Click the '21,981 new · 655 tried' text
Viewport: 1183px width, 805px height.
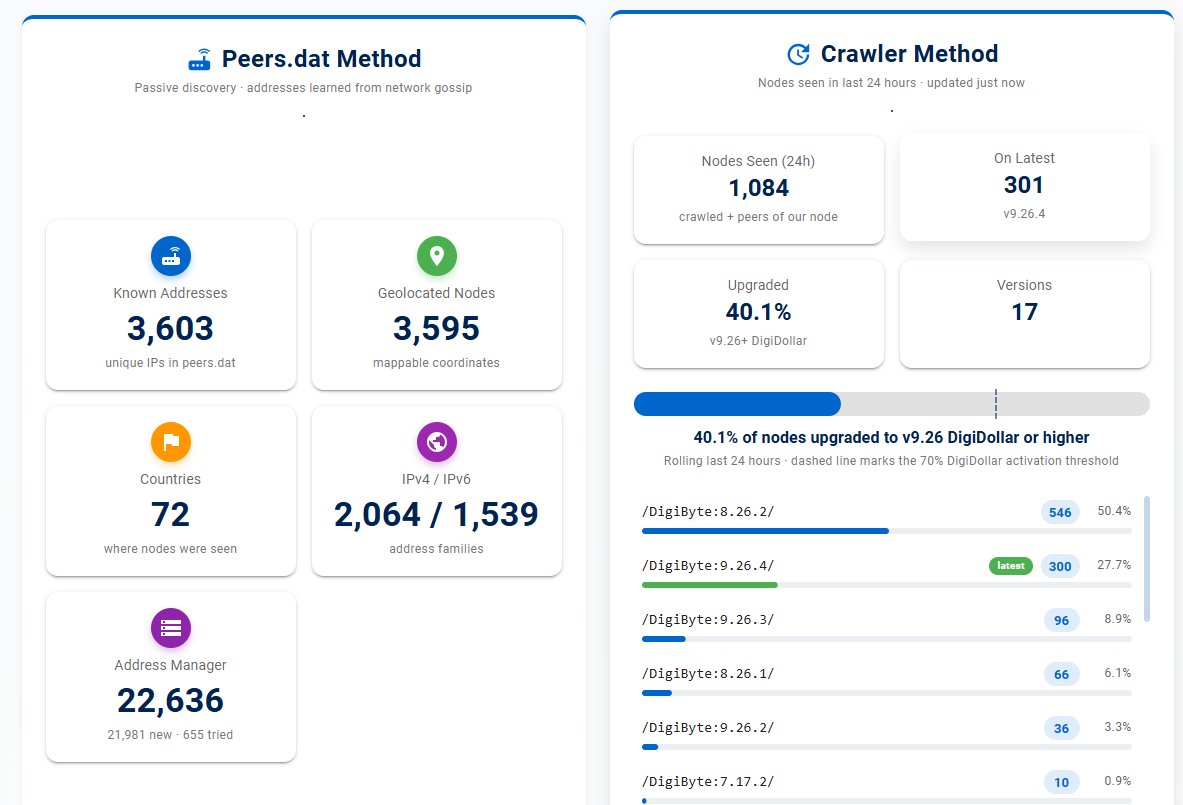point(171,735)
